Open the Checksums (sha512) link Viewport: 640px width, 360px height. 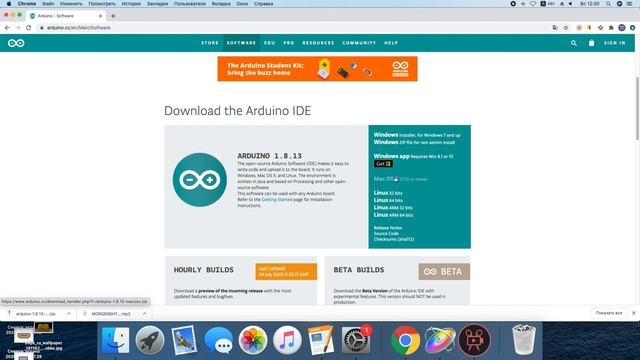394,239
